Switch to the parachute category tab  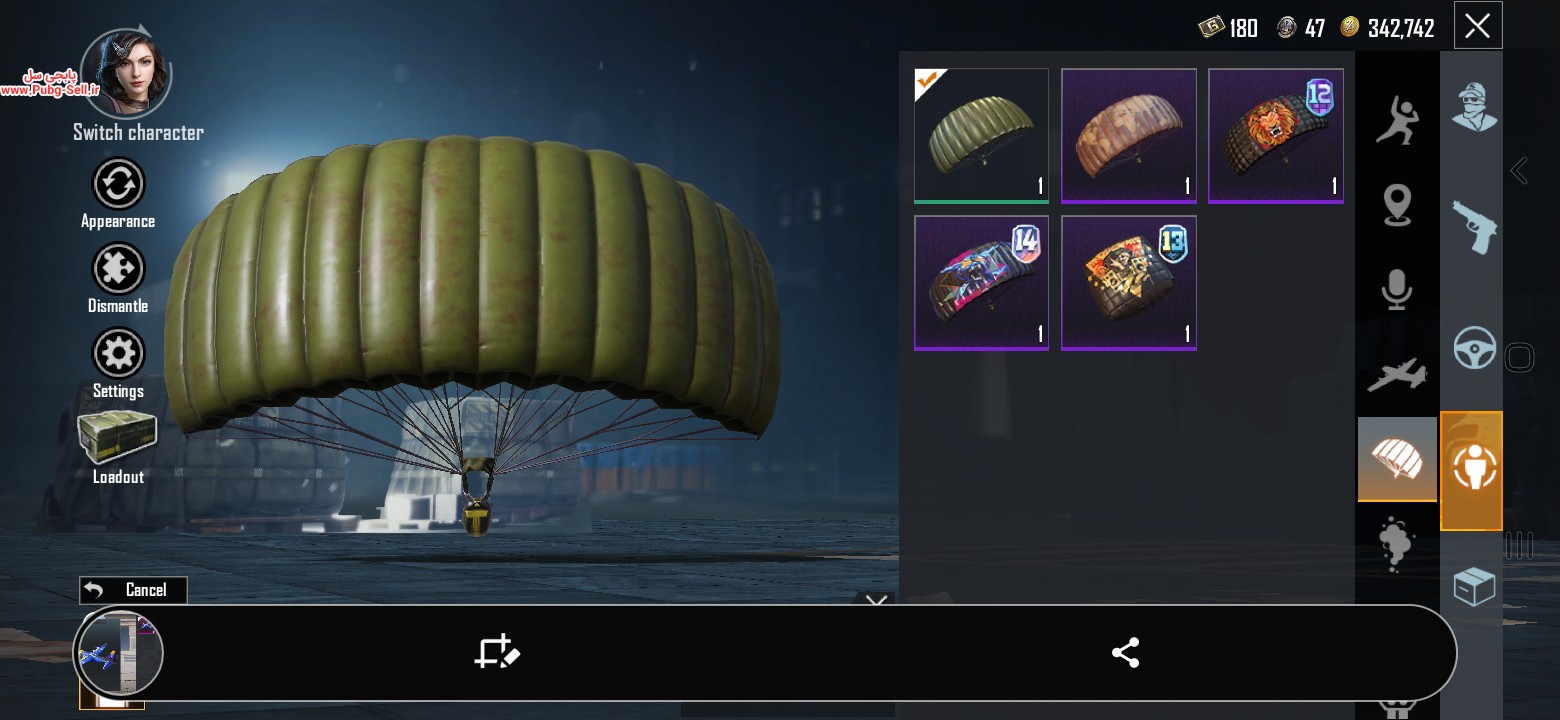[x=1397, y=459]
